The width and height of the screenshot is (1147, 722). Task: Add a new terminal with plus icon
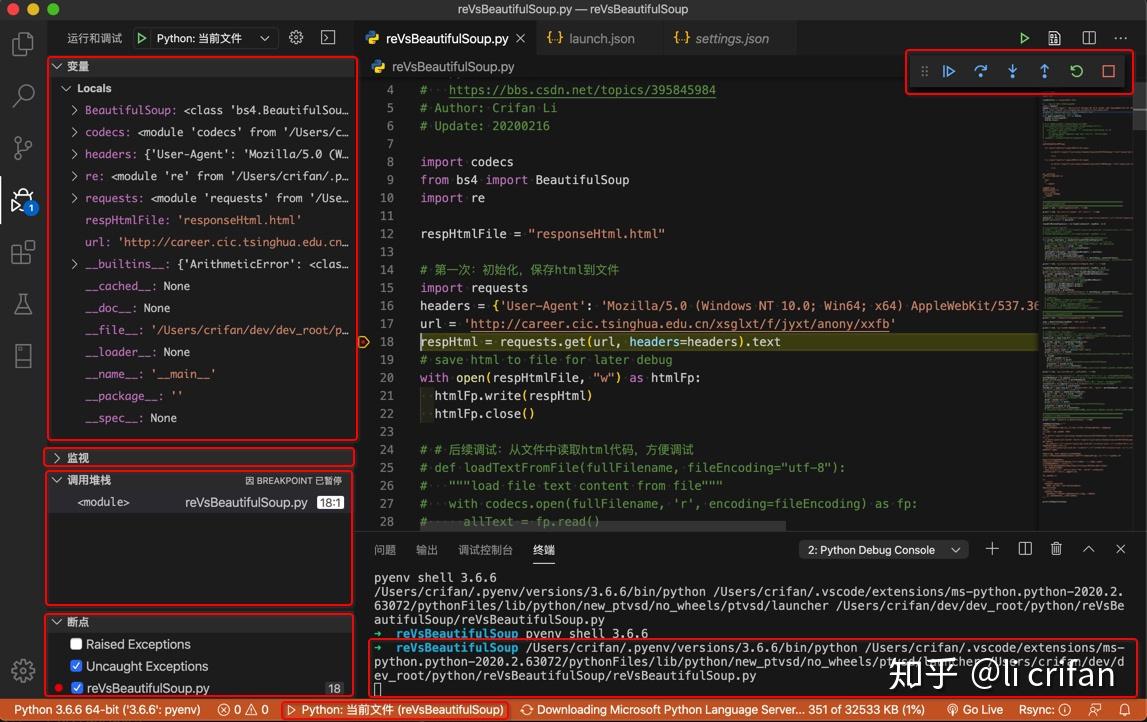992,549
